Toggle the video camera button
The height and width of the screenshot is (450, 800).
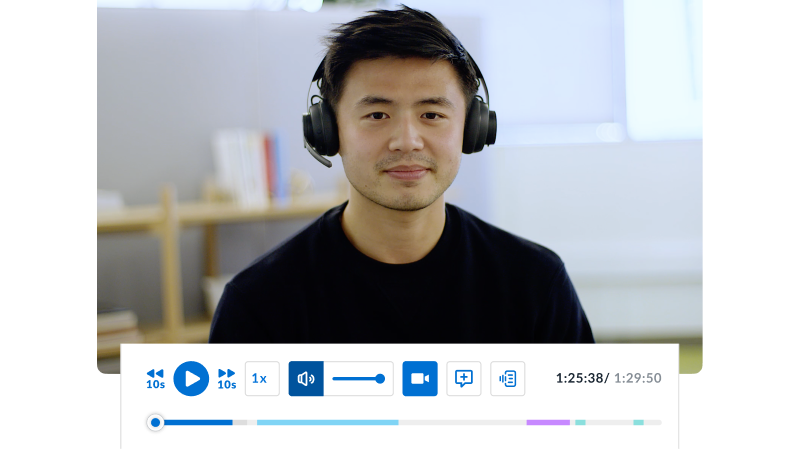pos(420,379)
